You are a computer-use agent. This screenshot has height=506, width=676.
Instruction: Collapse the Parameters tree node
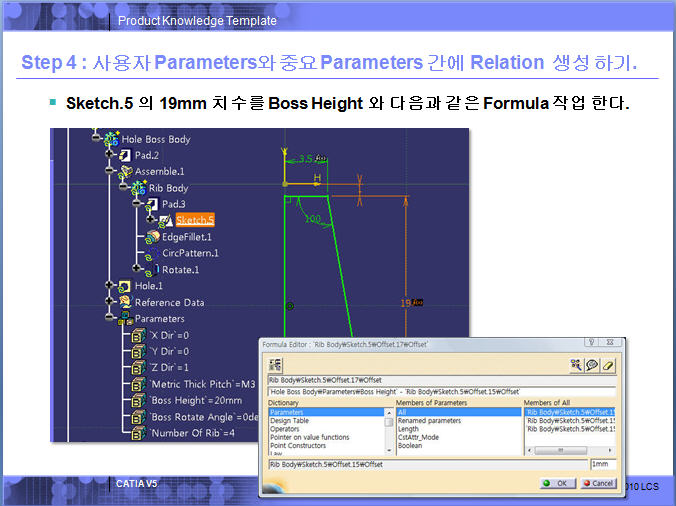tap(110, 318)
